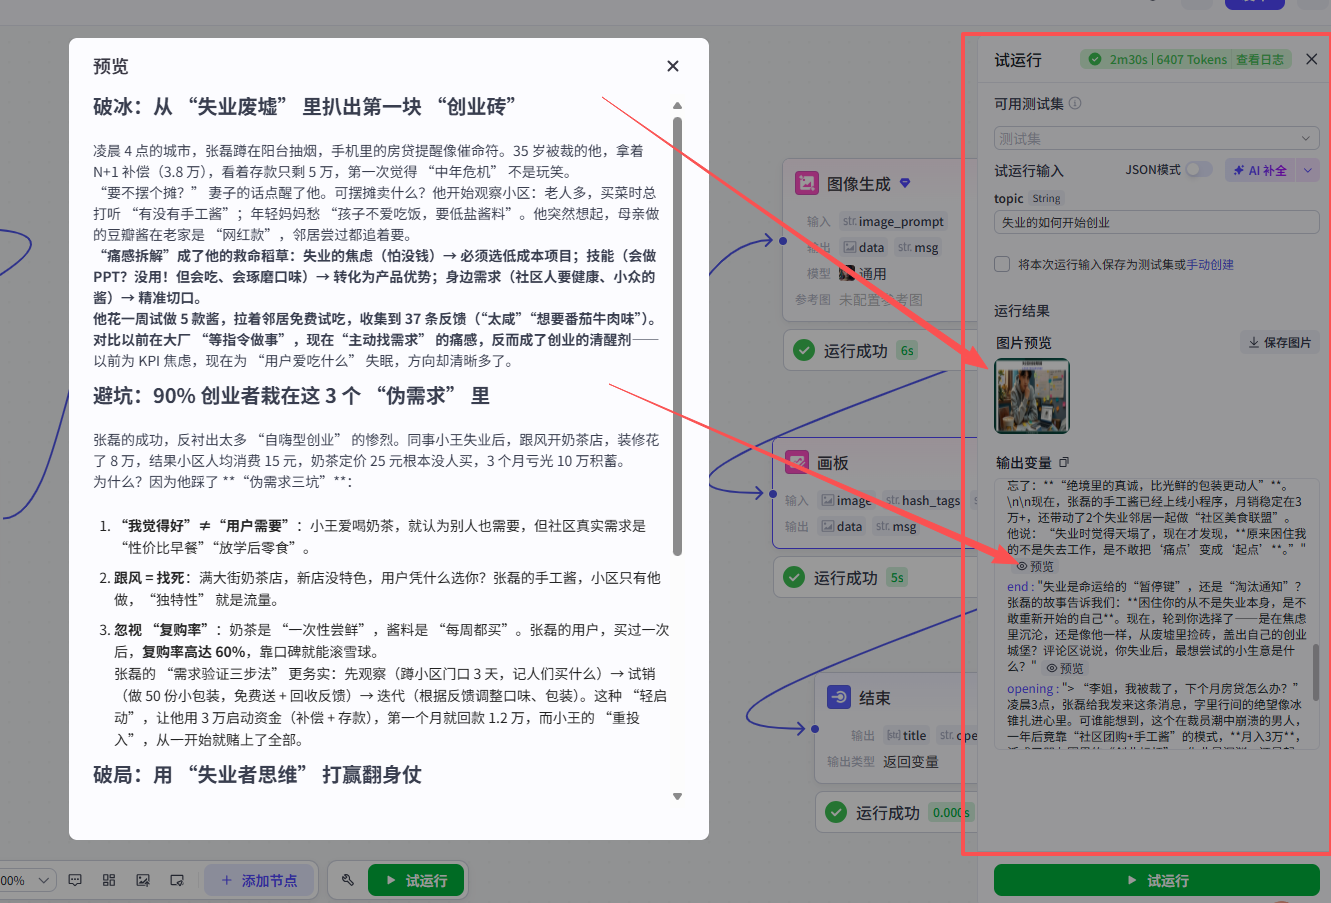Click the heading 避坑:90% 创业者栽在这 3 个"伪需求"里
Image resolution: width=1331 pixels, height=903 pixels.
tap(292, 396)
